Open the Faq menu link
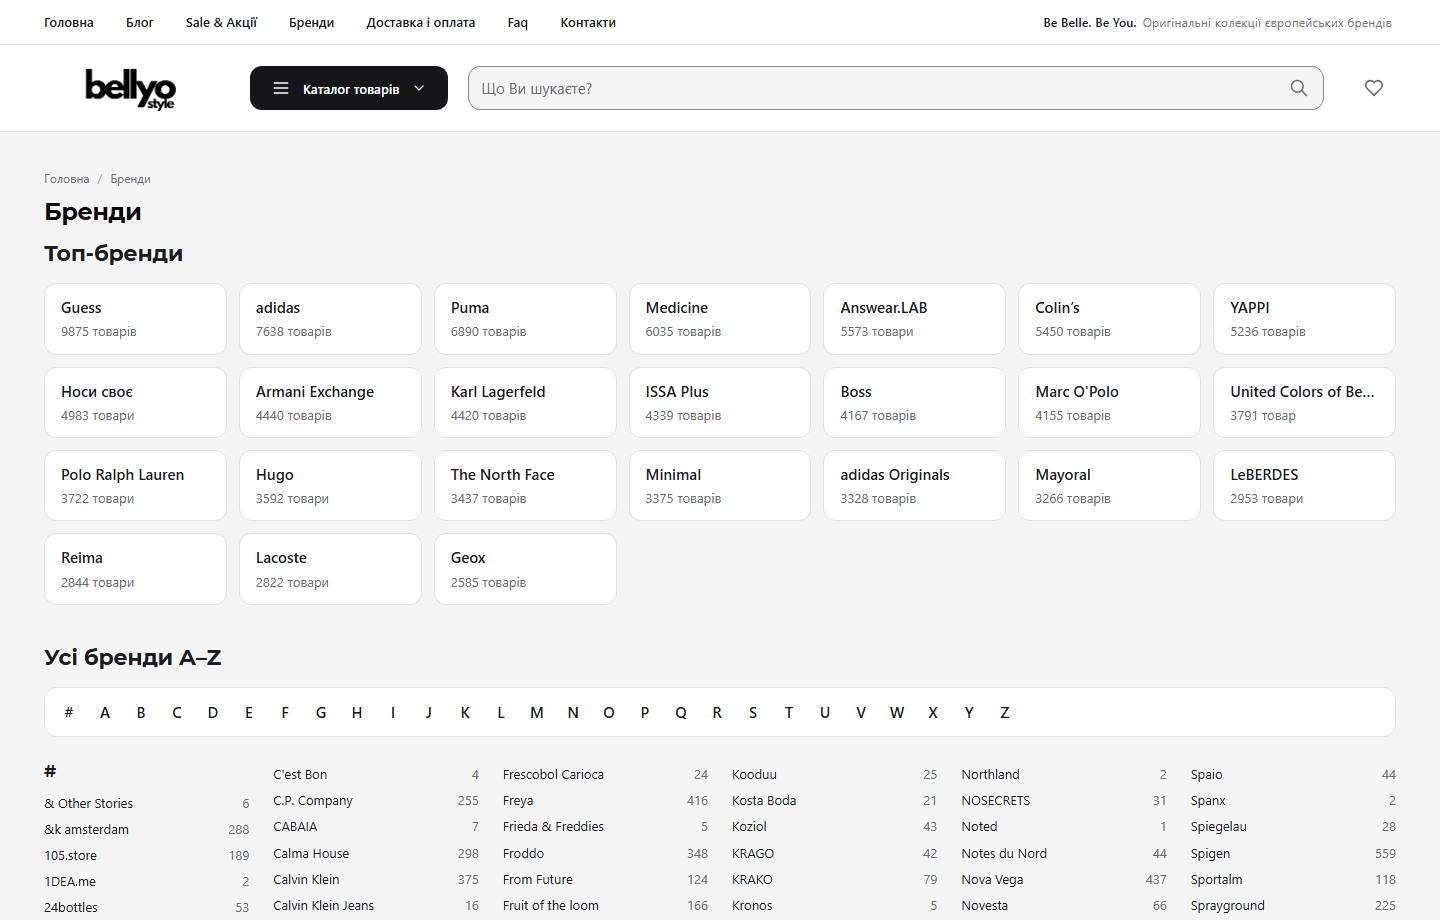The image size is (1440, 920). [518, 22]
